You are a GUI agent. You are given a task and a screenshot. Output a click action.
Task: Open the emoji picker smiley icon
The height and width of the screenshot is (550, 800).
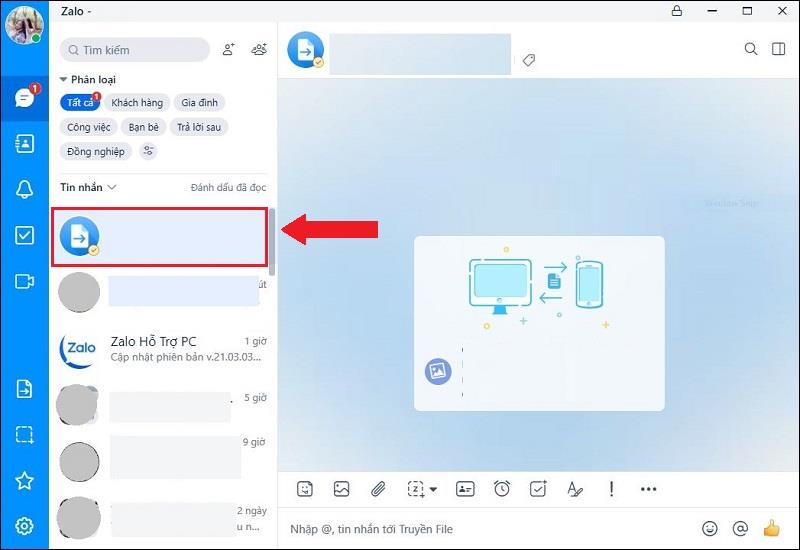click(x=710, y=529)
